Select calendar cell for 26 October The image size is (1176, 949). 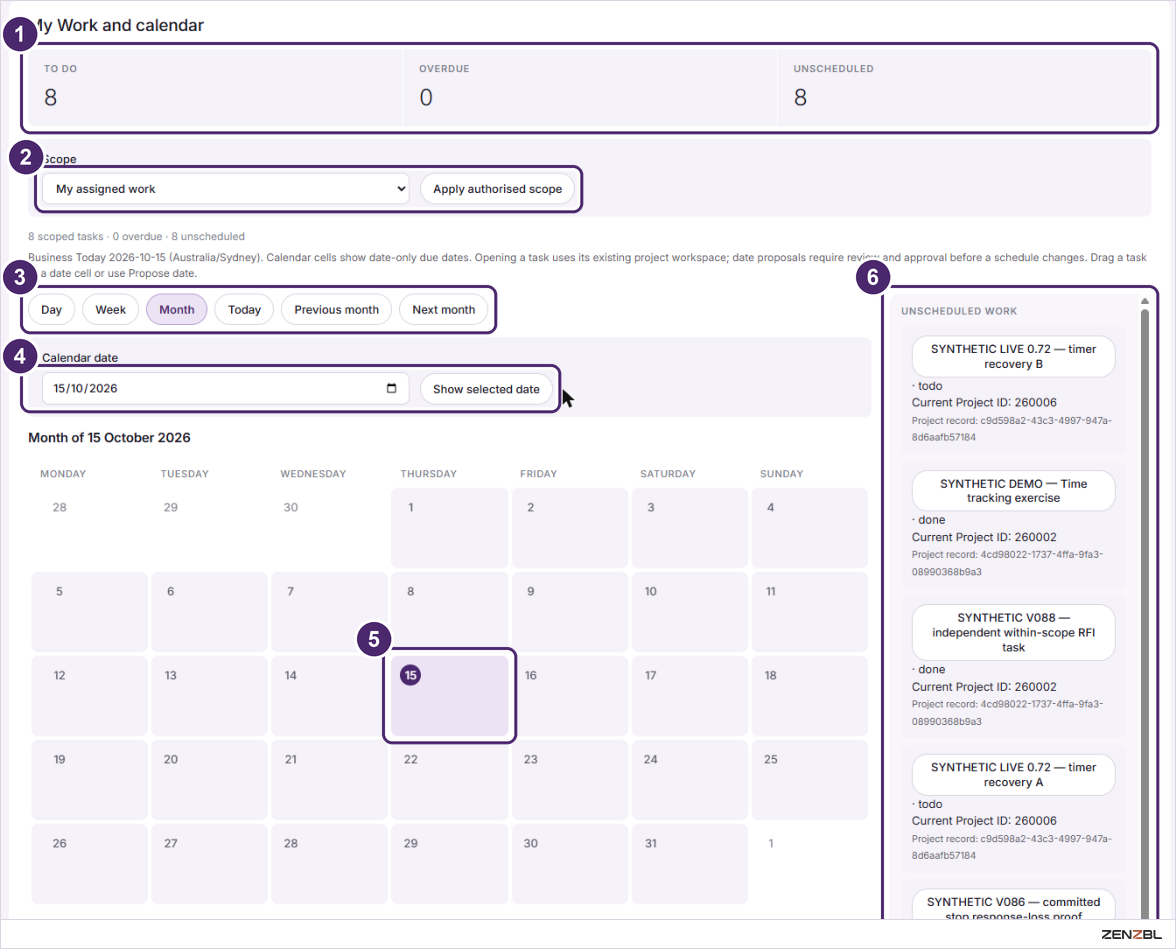[89, 863]
